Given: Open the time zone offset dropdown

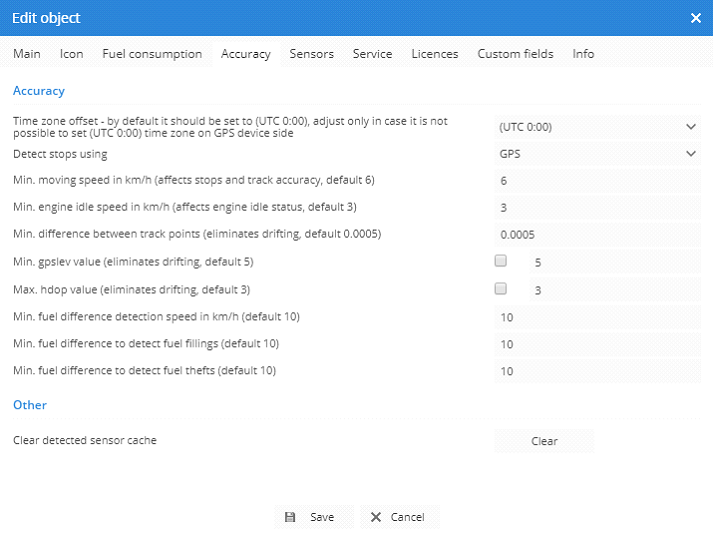Looking at the screenshot, I should coord(597,127).
